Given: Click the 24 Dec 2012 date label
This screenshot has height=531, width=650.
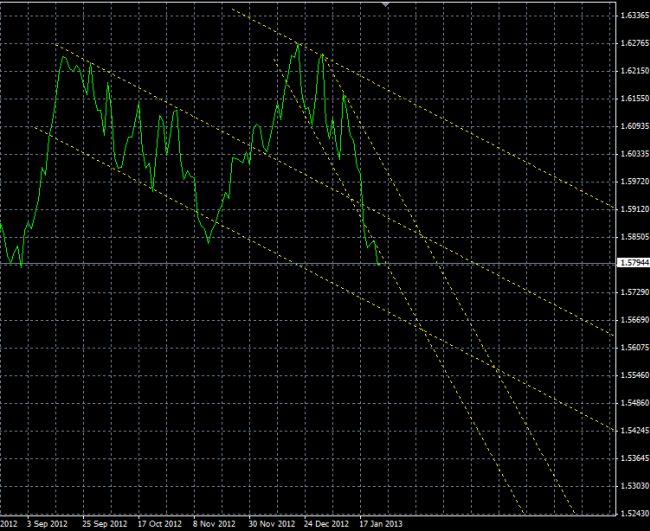Looking at the screenshot, I should pos(326,524).
